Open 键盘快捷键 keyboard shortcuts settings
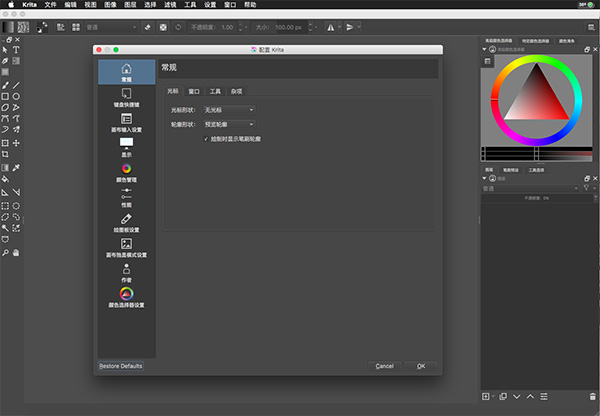Image resolution: width=600 pixels, height=416 pixels. [x=127, y=98]
